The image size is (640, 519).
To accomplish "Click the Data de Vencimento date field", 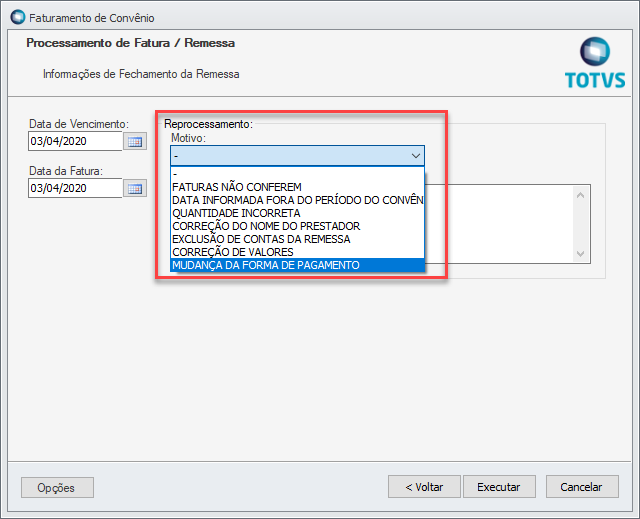I will pyautogui.click(x=75, y=141).
